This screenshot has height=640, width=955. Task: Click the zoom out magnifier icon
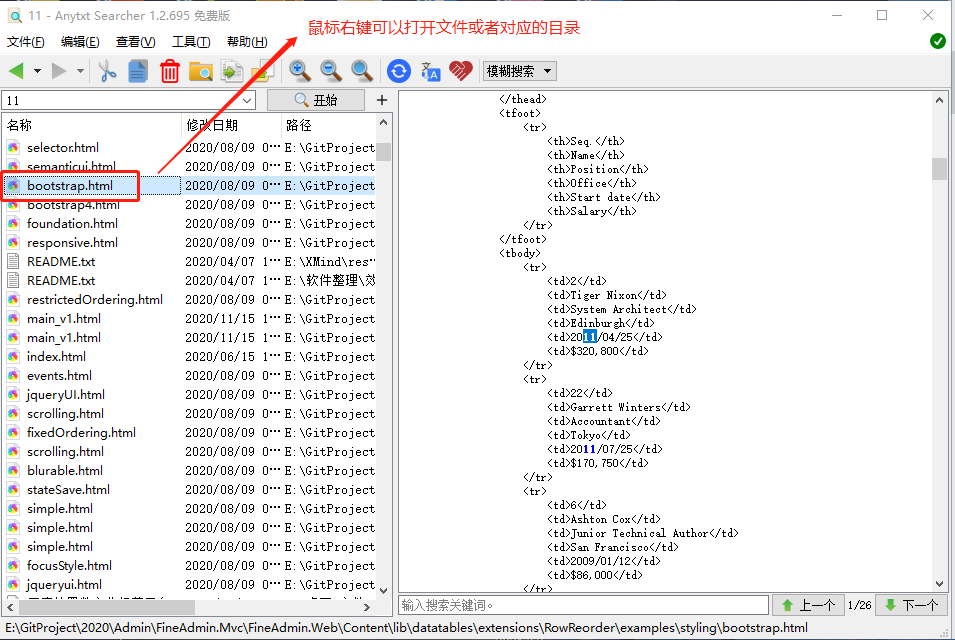[x=331, y=71]
